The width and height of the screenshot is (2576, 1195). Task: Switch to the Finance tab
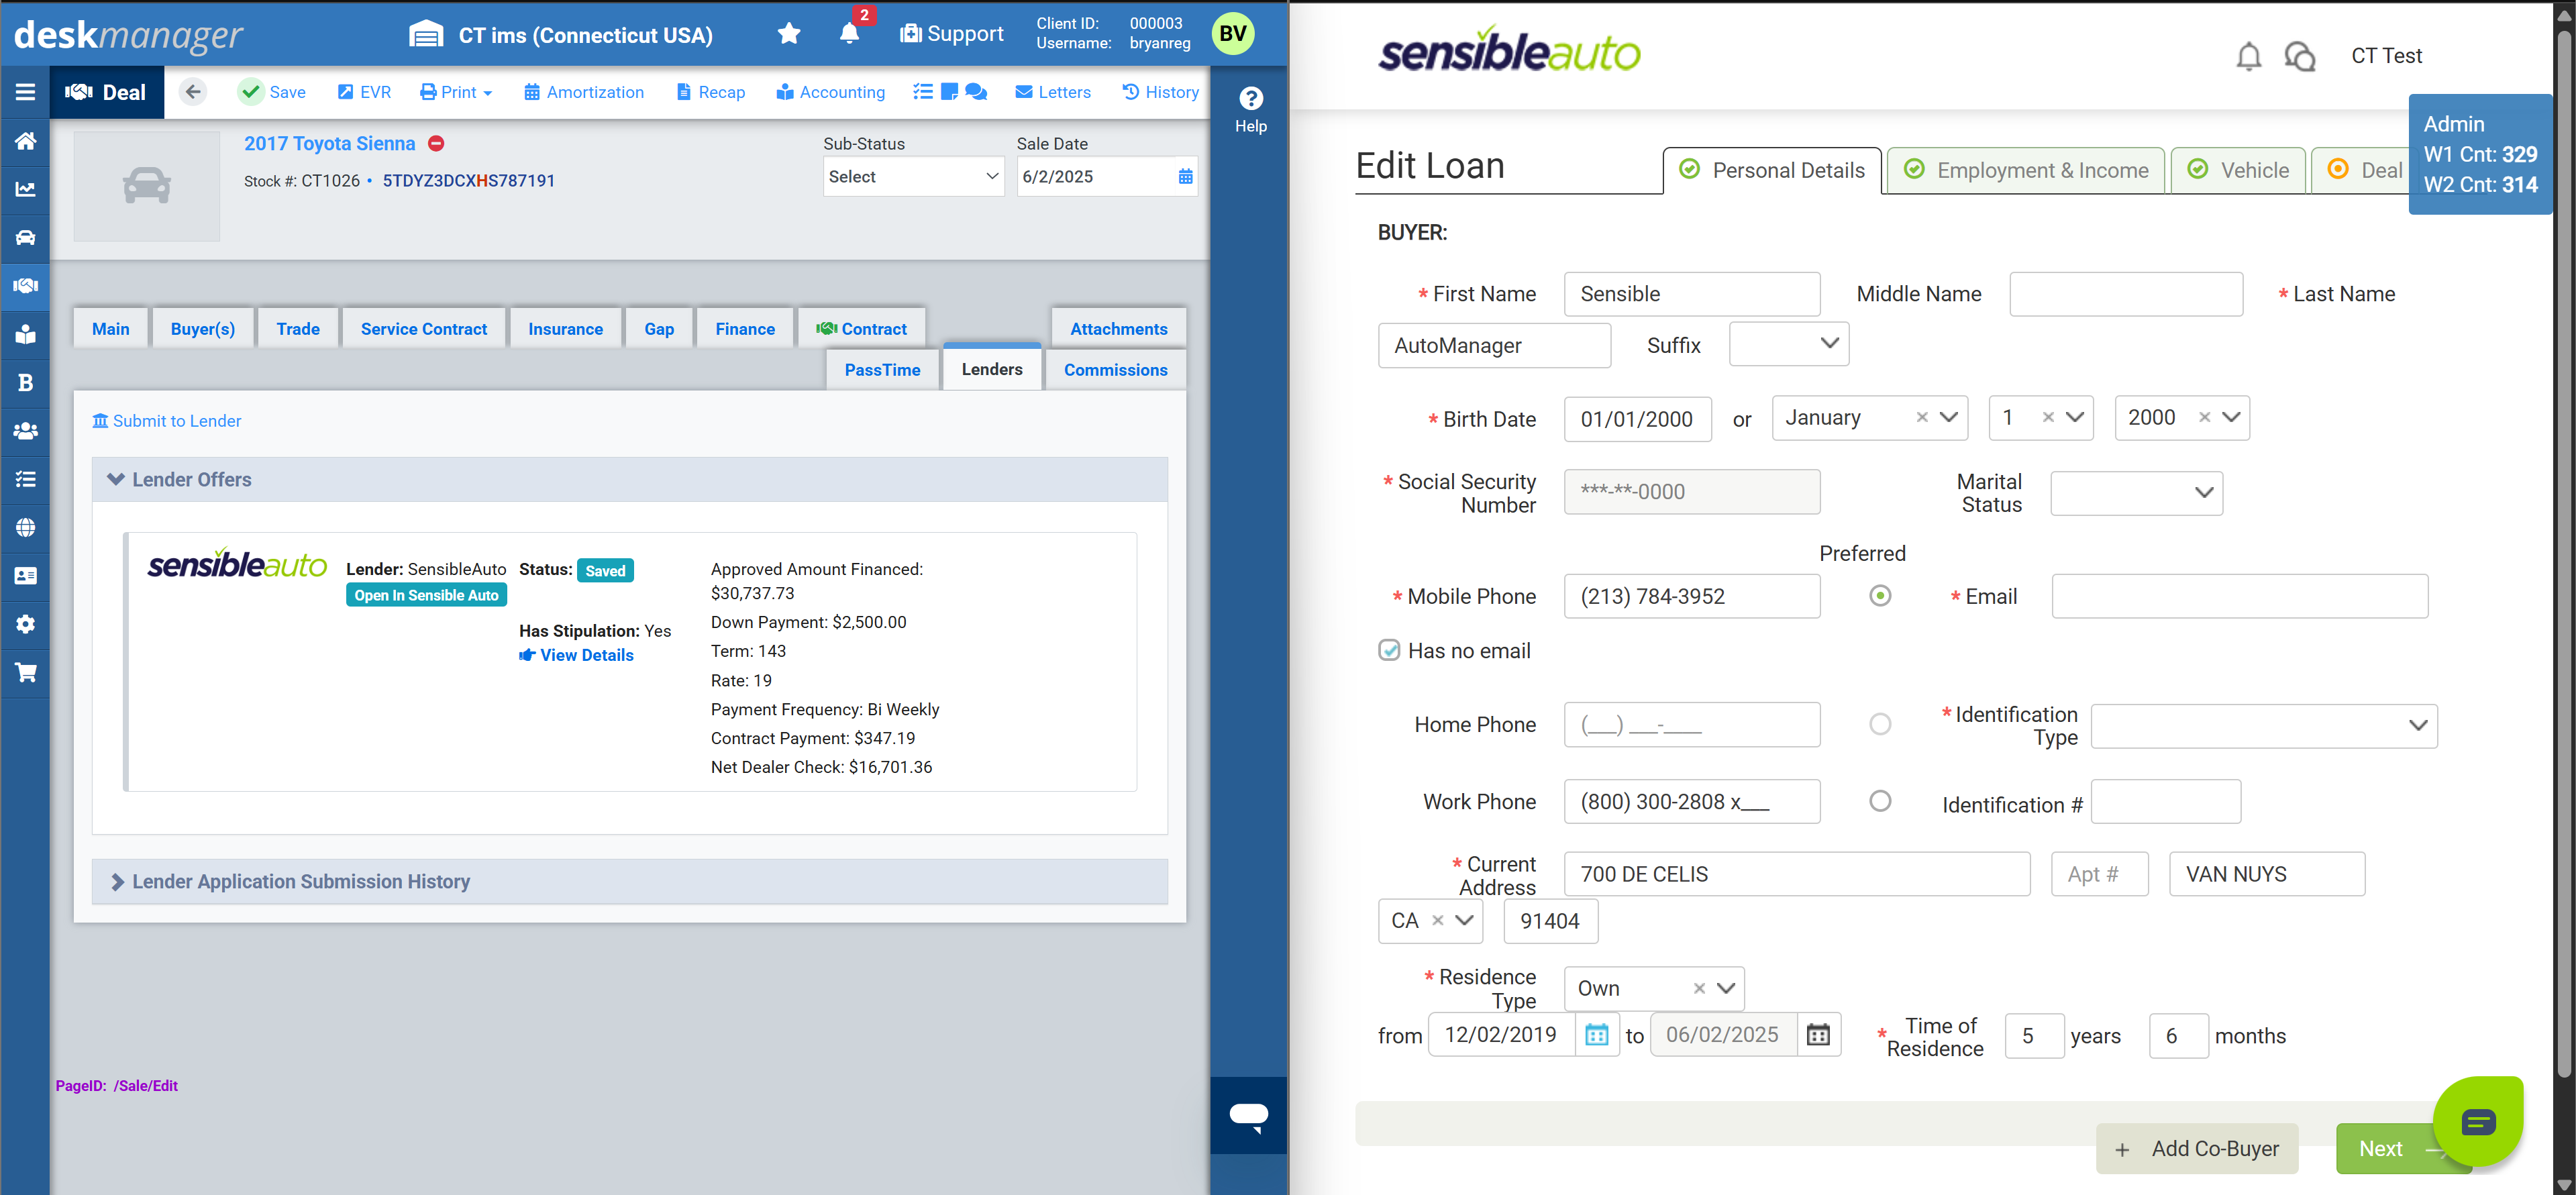click(x=745, y=329)
